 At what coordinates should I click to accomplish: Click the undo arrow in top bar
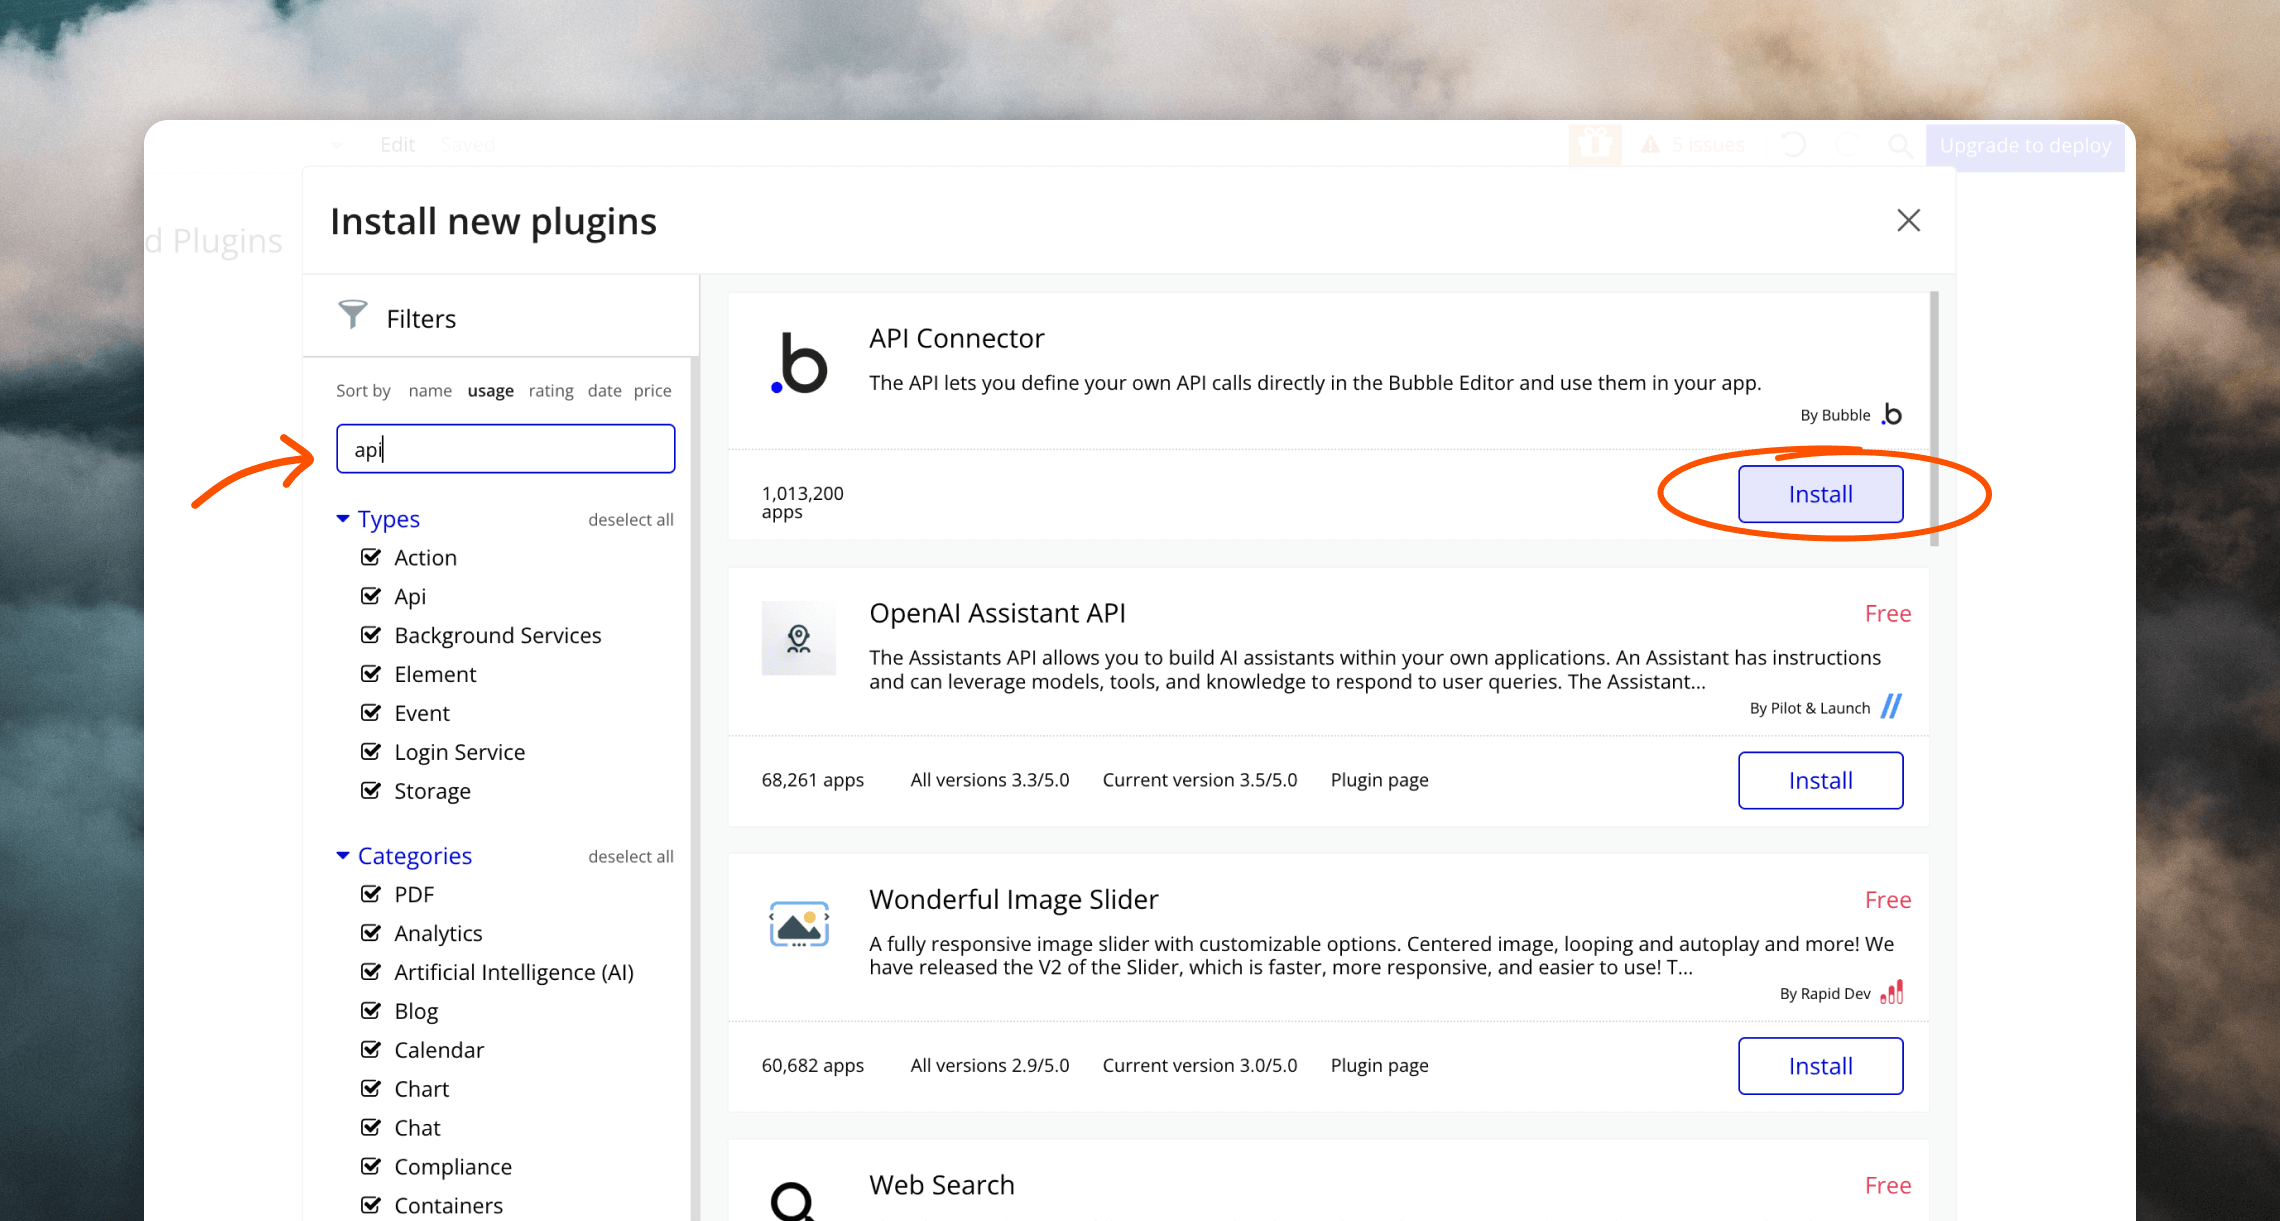point(1793,145)
